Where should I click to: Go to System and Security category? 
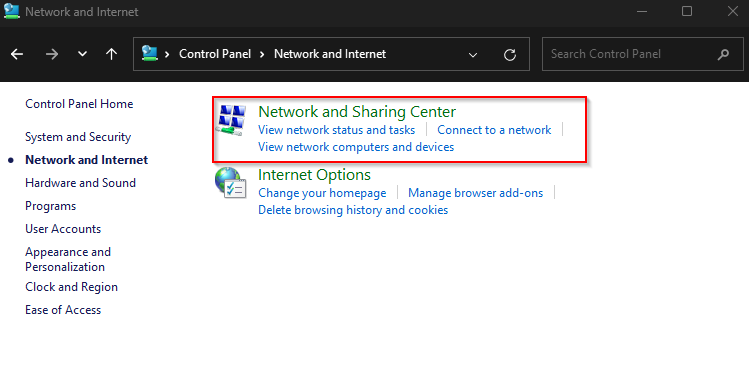[78, 137]
